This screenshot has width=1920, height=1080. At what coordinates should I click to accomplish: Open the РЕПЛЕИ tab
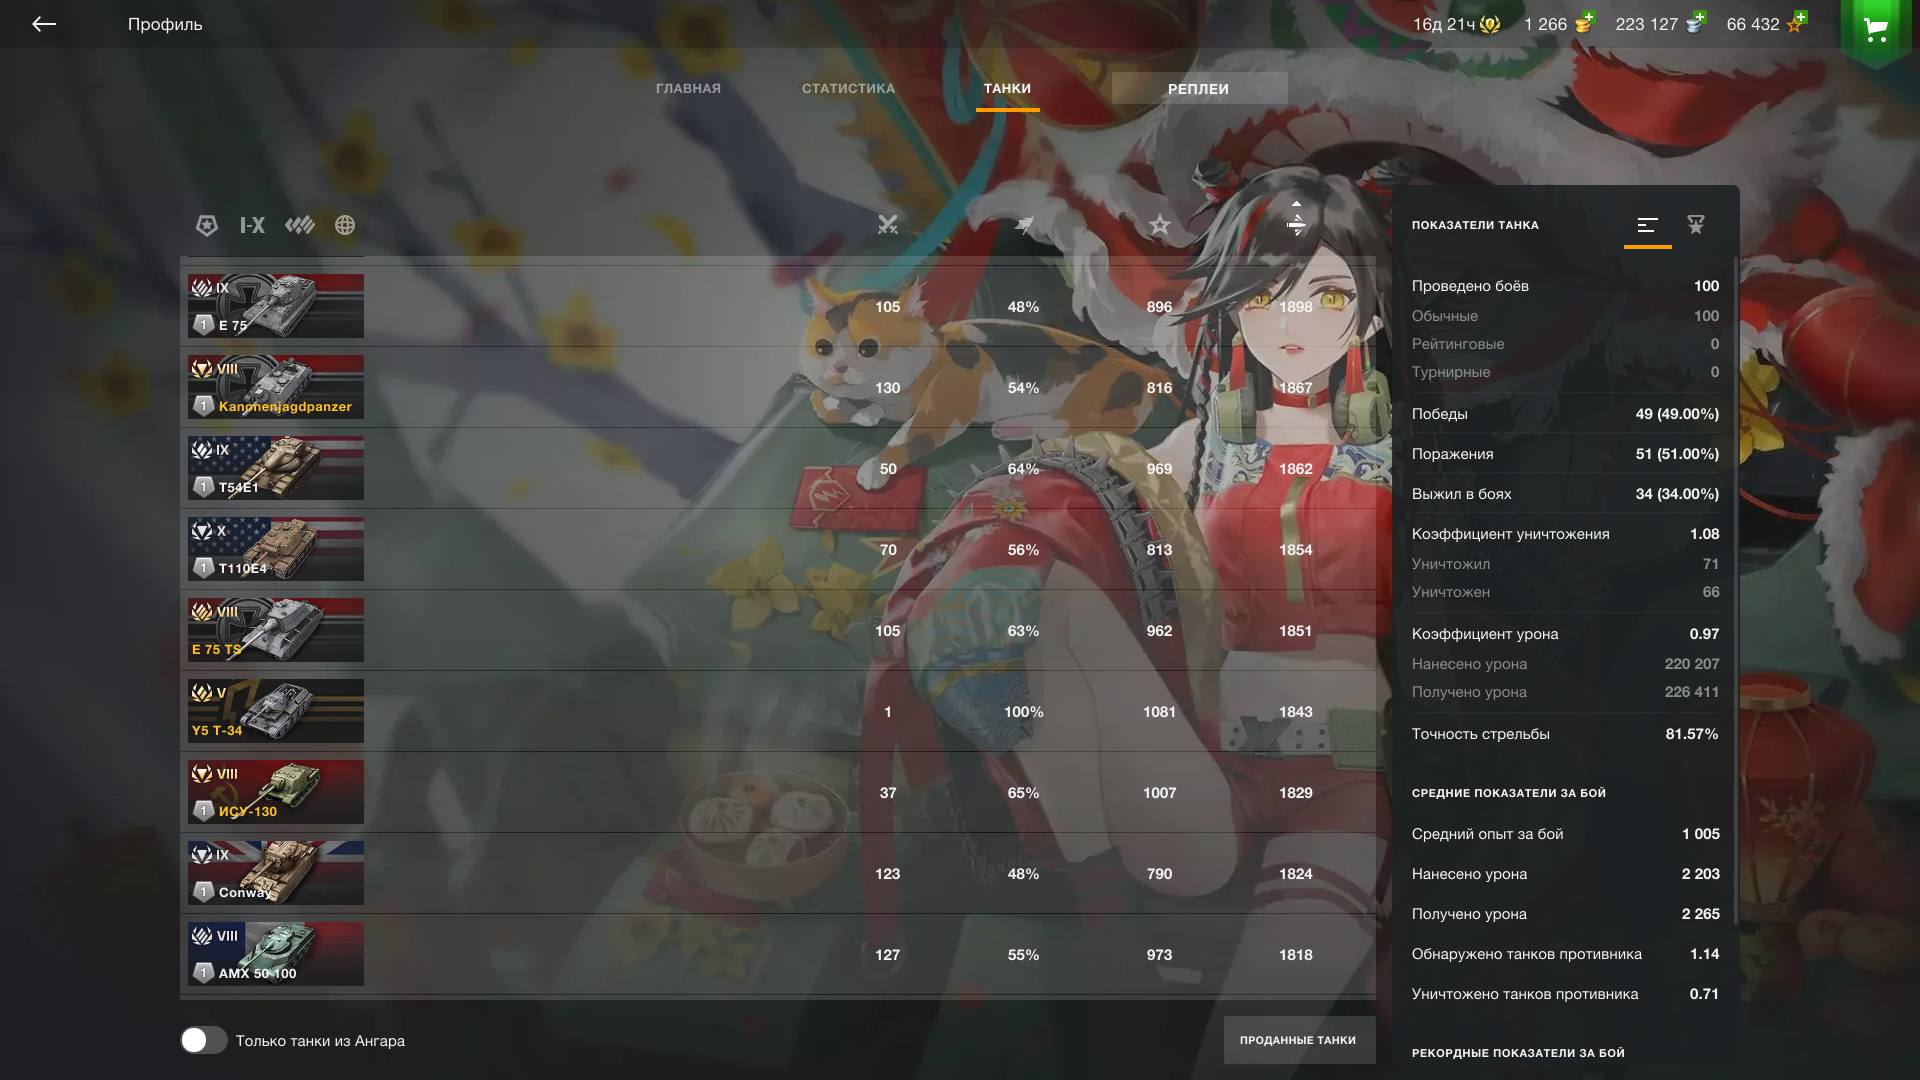click(1199, 88)
